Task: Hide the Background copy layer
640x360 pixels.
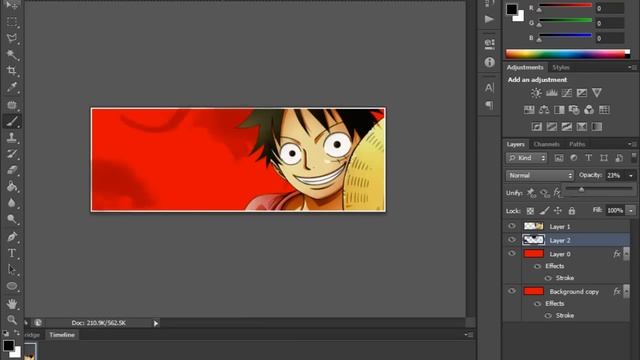Action: tap(512, 291)
